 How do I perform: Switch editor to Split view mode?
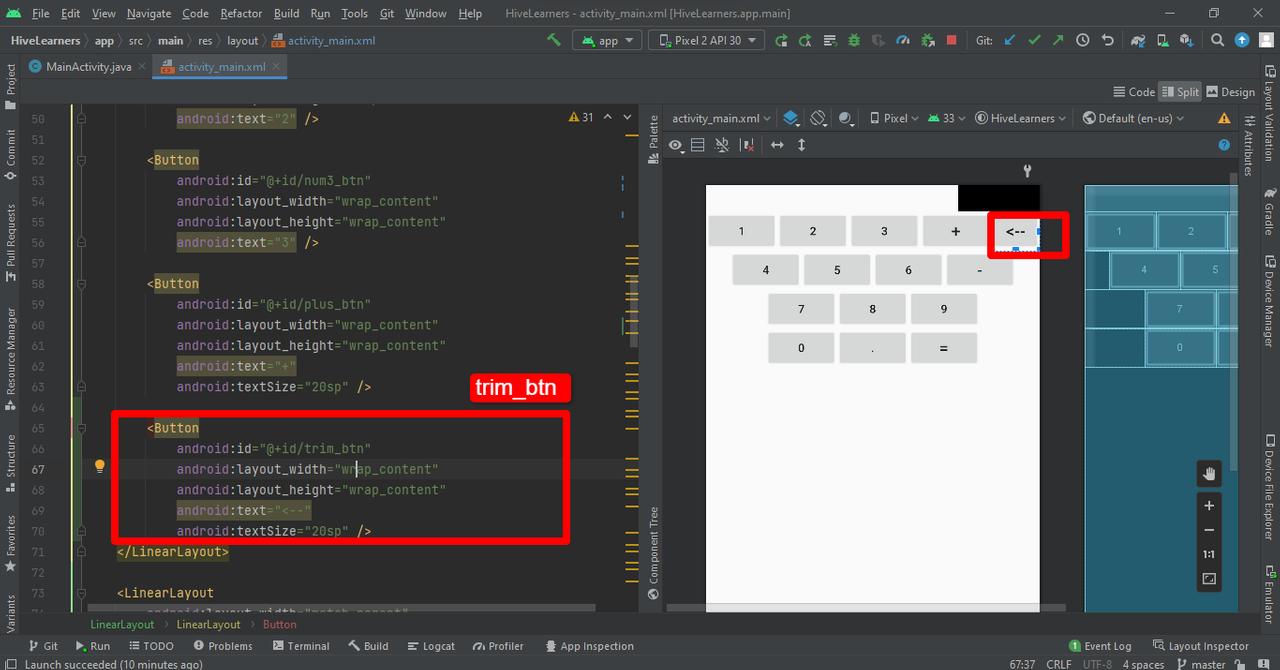[x=1180, y=91]
